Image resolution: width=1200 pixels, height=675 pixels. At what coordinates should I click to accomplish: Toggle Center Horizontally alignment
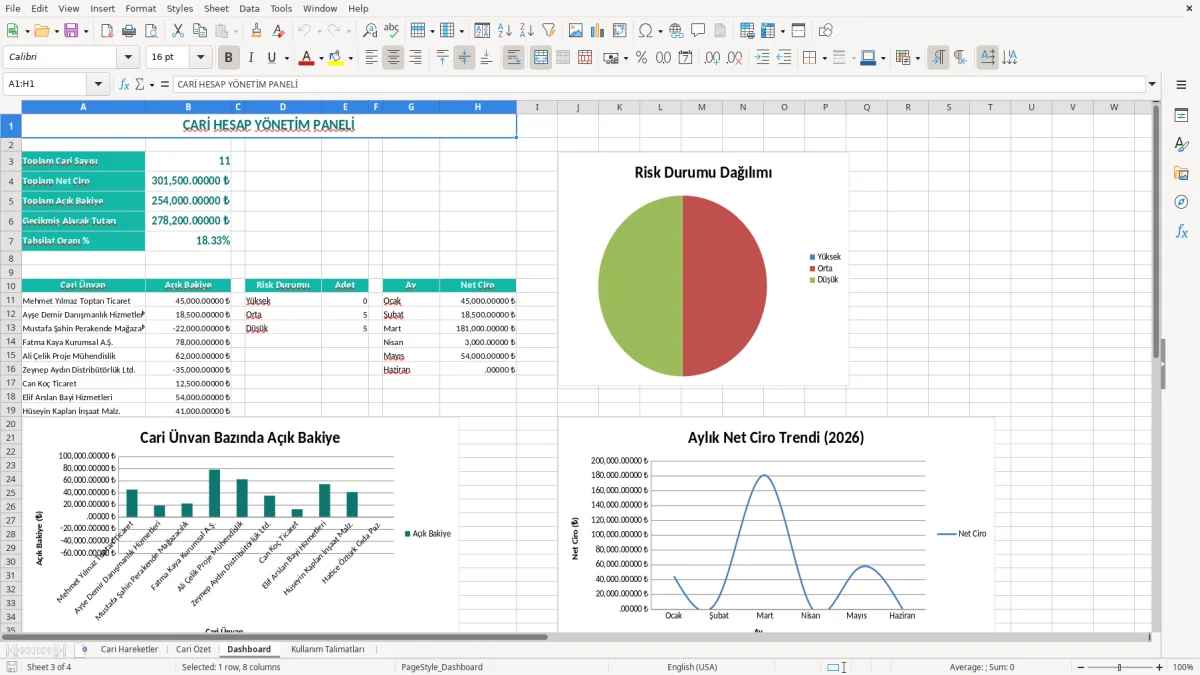[393, 58]
